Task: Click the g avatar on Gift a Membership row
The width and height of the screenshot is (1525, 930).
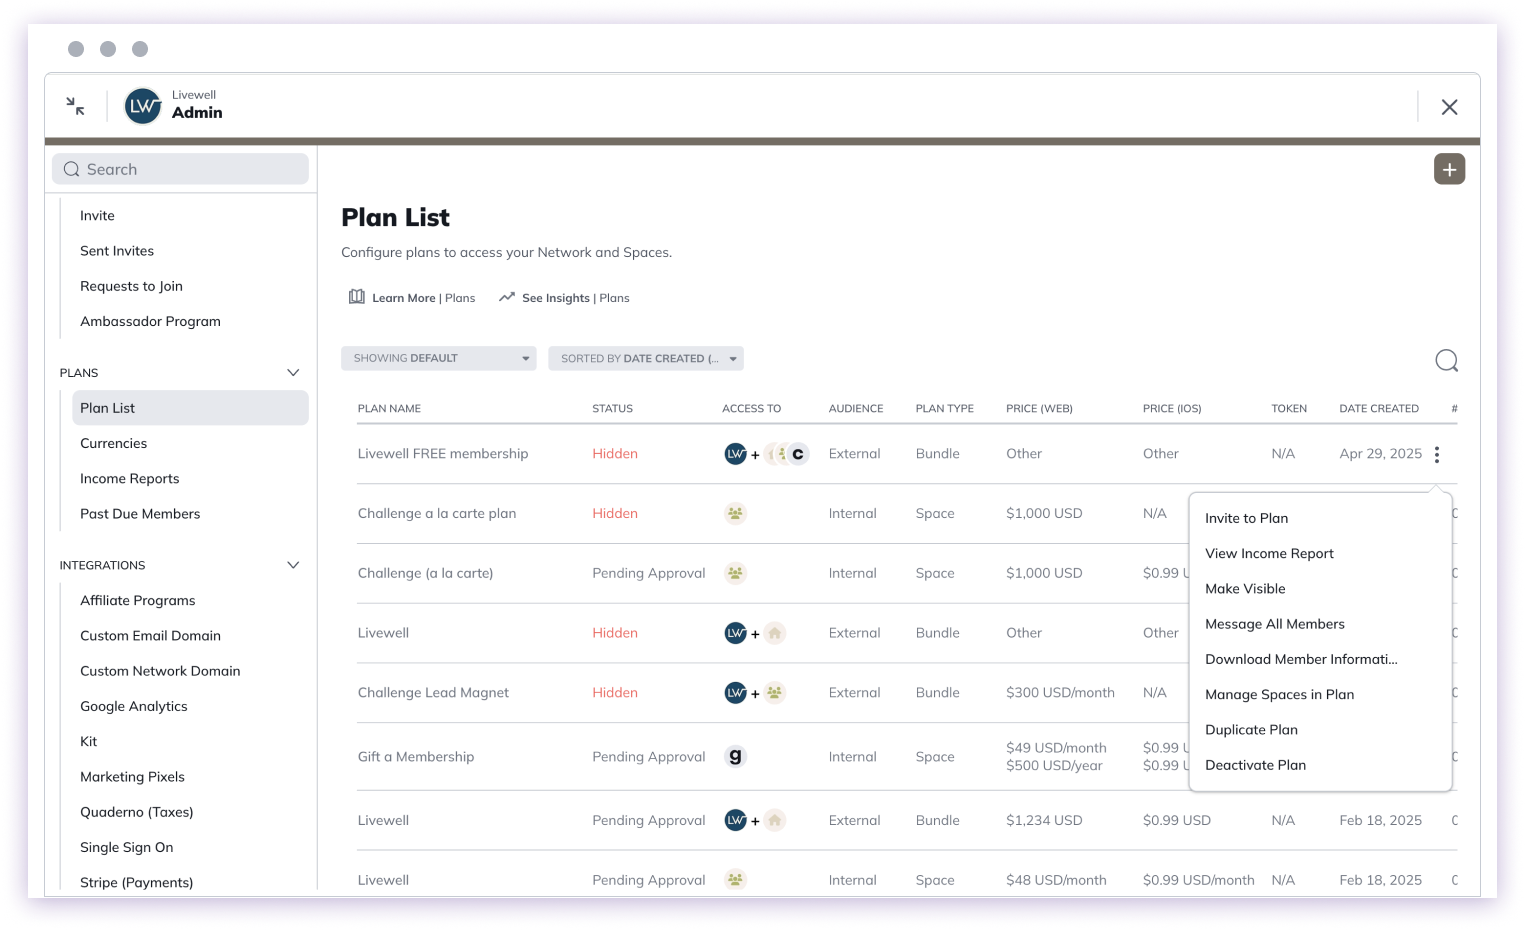Action: [x=735, y=756]
